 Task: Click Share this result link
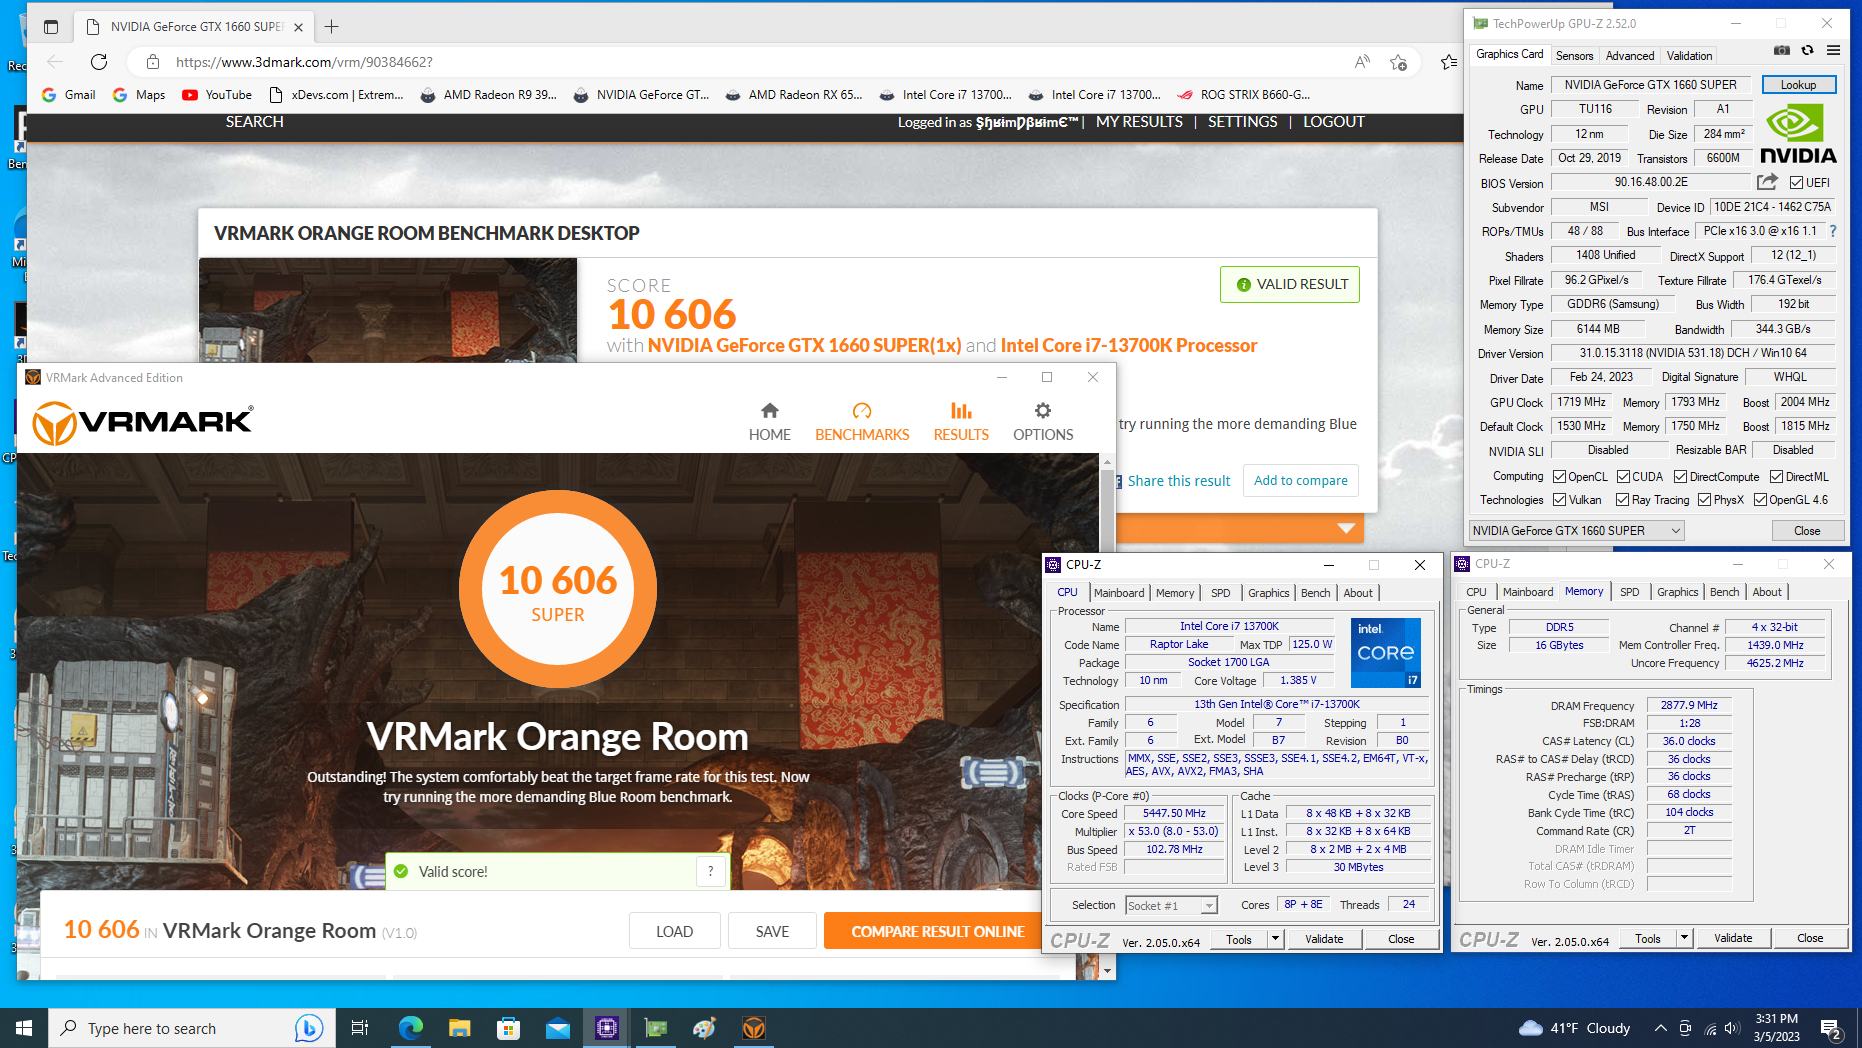[1178, 481]
